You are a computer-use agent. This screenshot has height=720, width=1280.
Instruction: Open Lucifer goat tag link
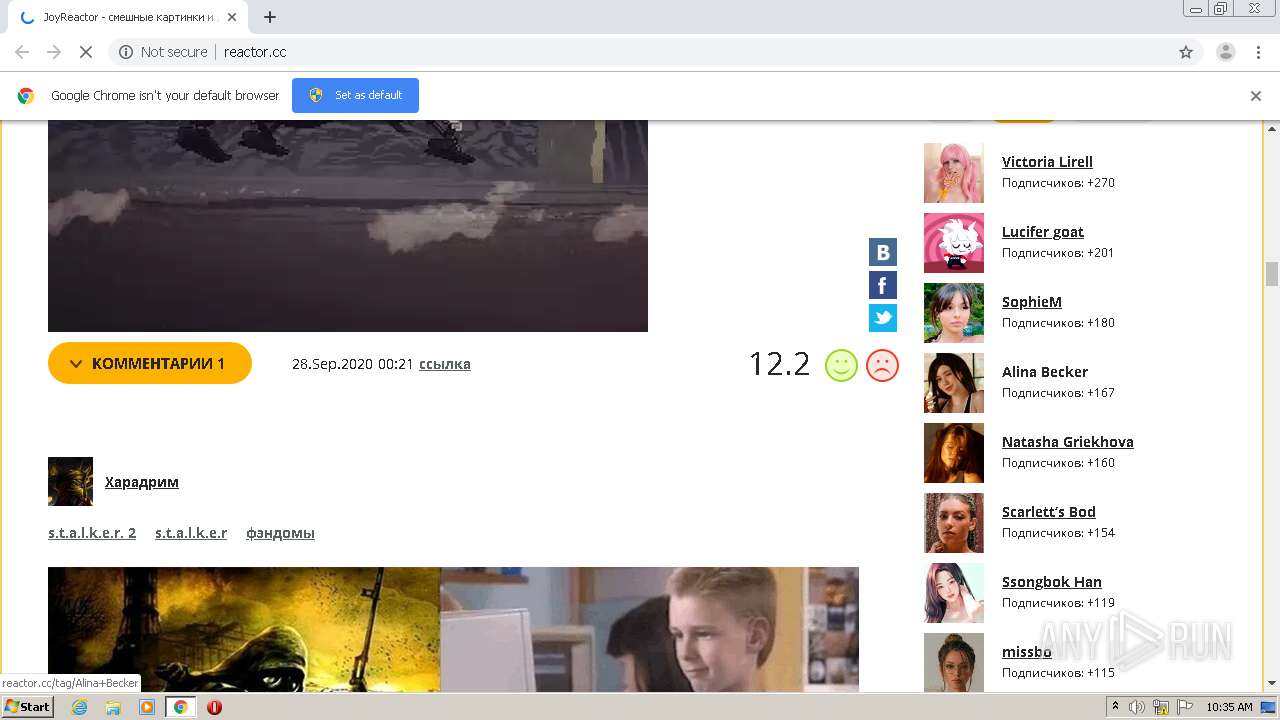[1043, 232]
